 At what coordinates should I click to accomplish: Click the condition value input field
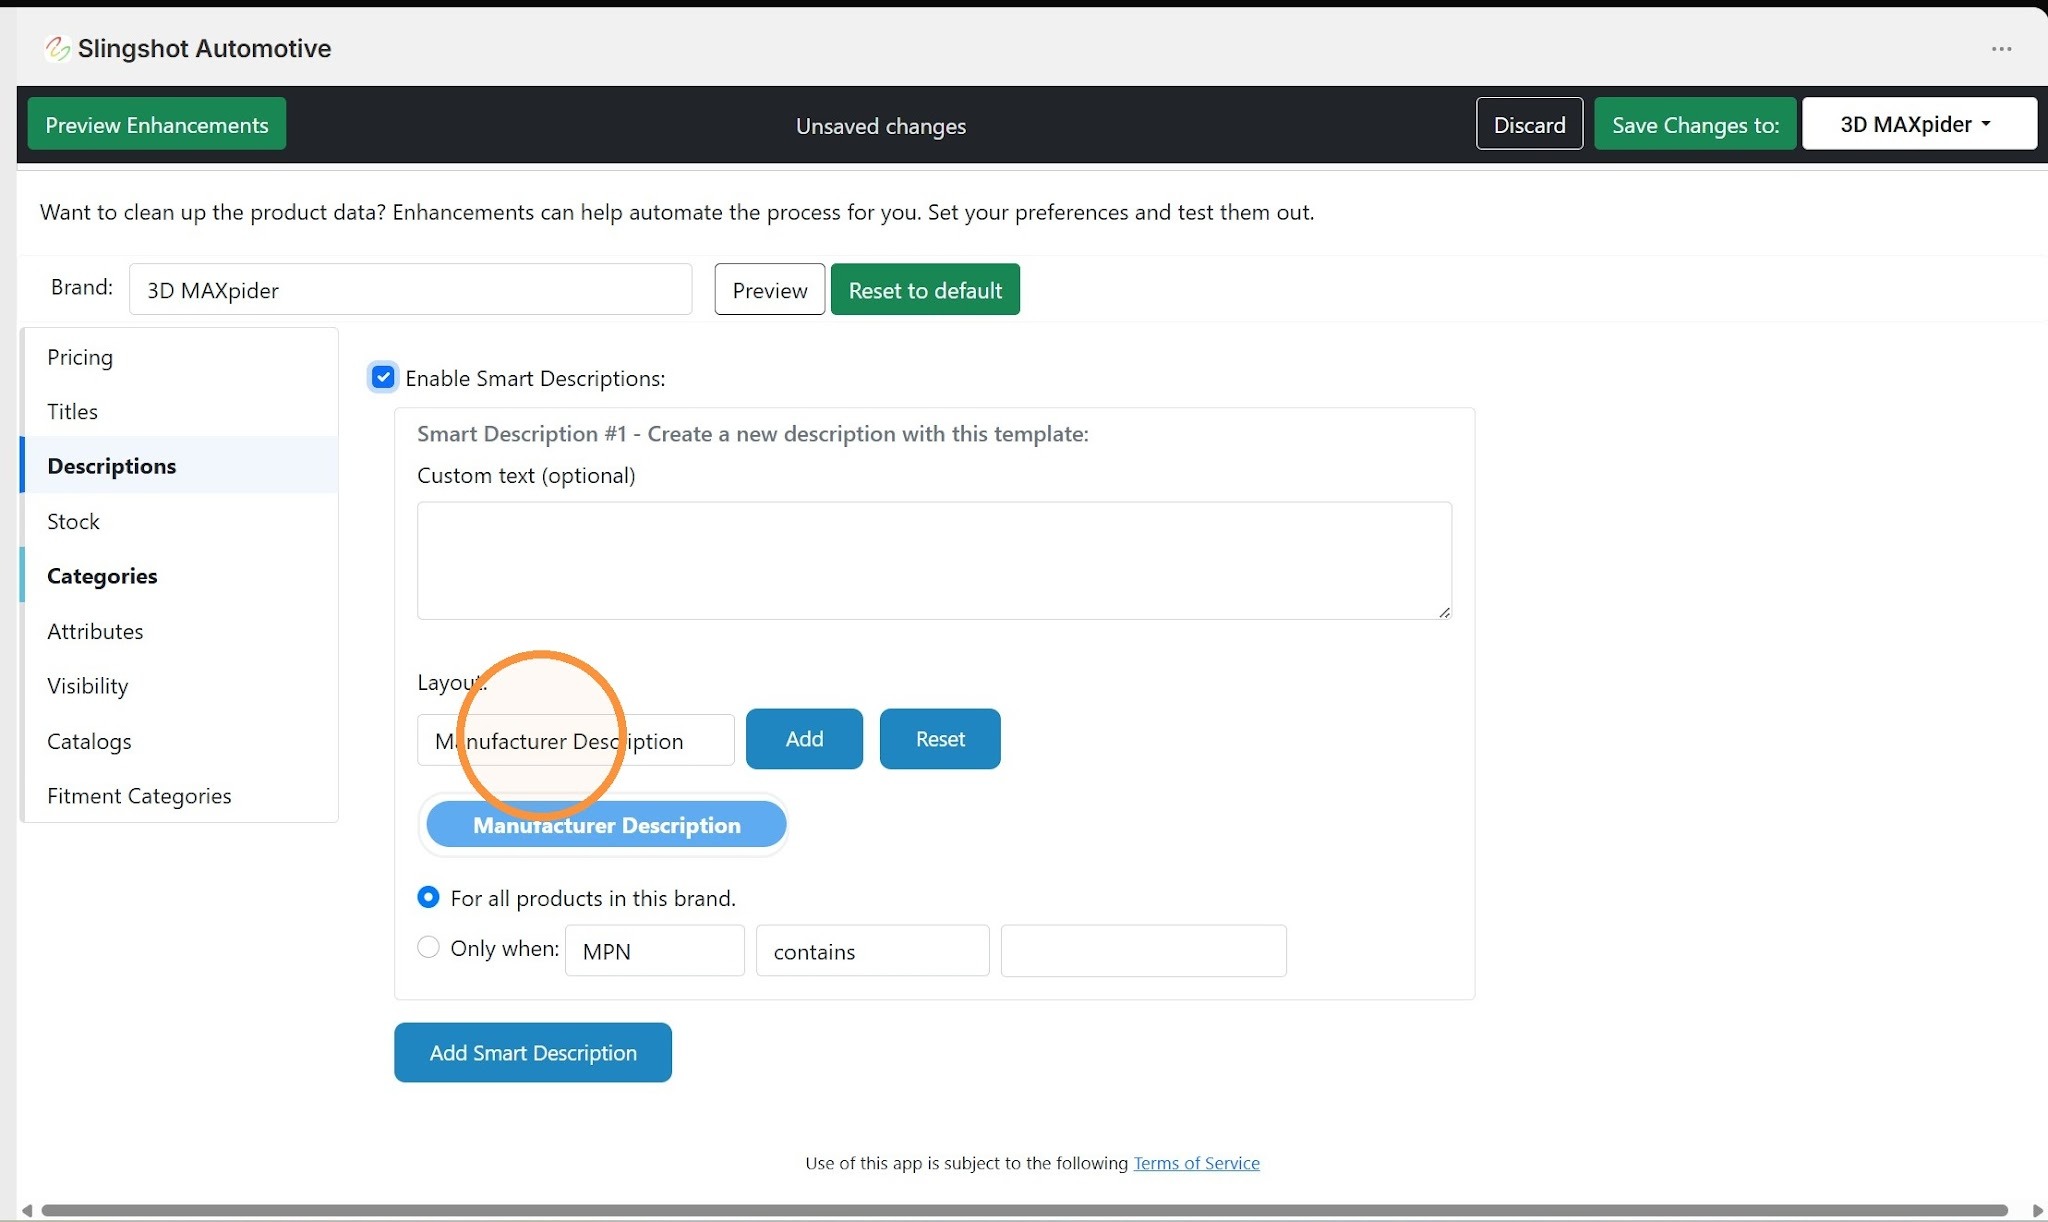pyautogui.click(x=1143, y=951)
